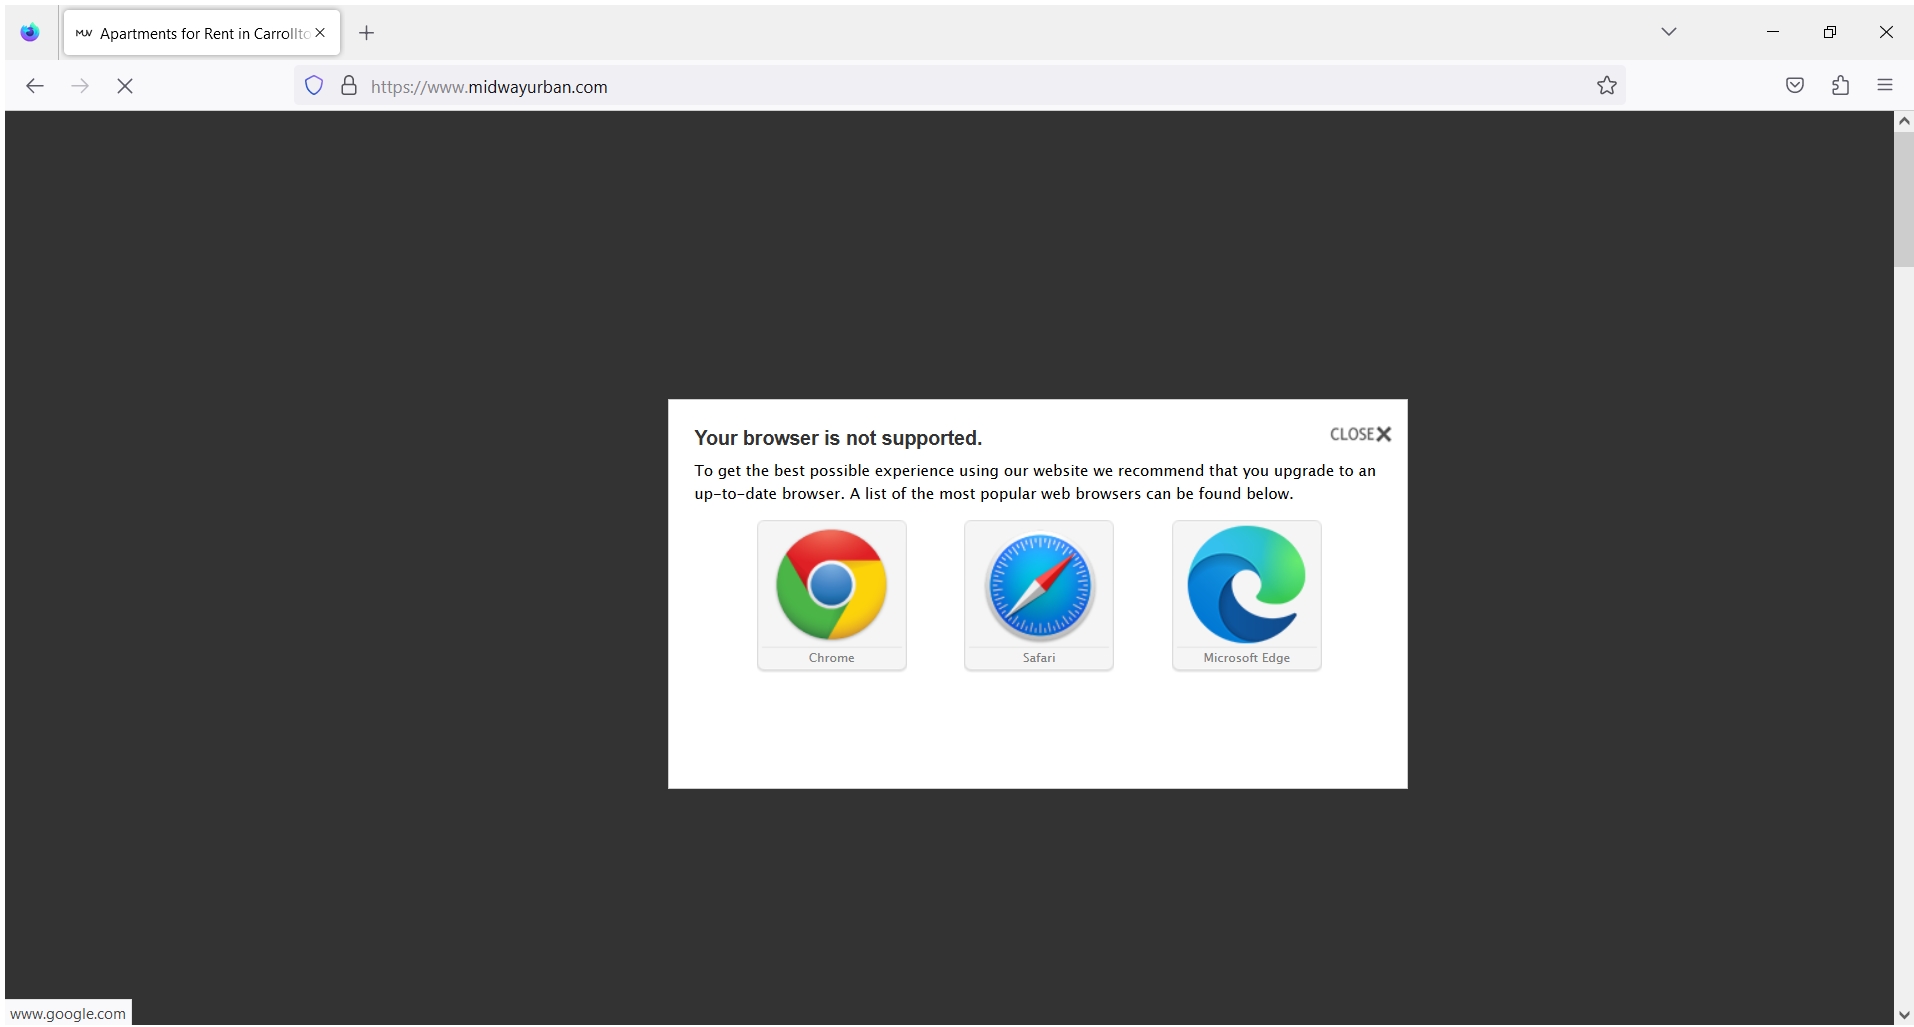Open the Extensions menu
1914x1027 pixels.
(x=1840, y=86)
